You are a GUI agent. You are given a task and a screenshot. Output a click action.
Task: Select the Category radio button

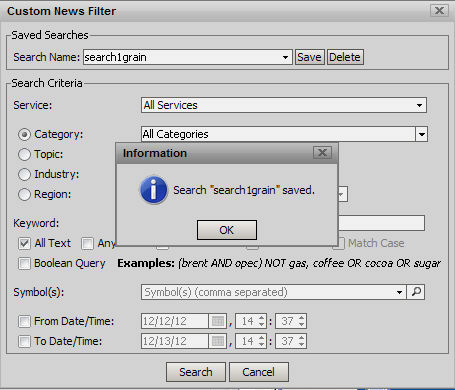(x=24, y=134)
